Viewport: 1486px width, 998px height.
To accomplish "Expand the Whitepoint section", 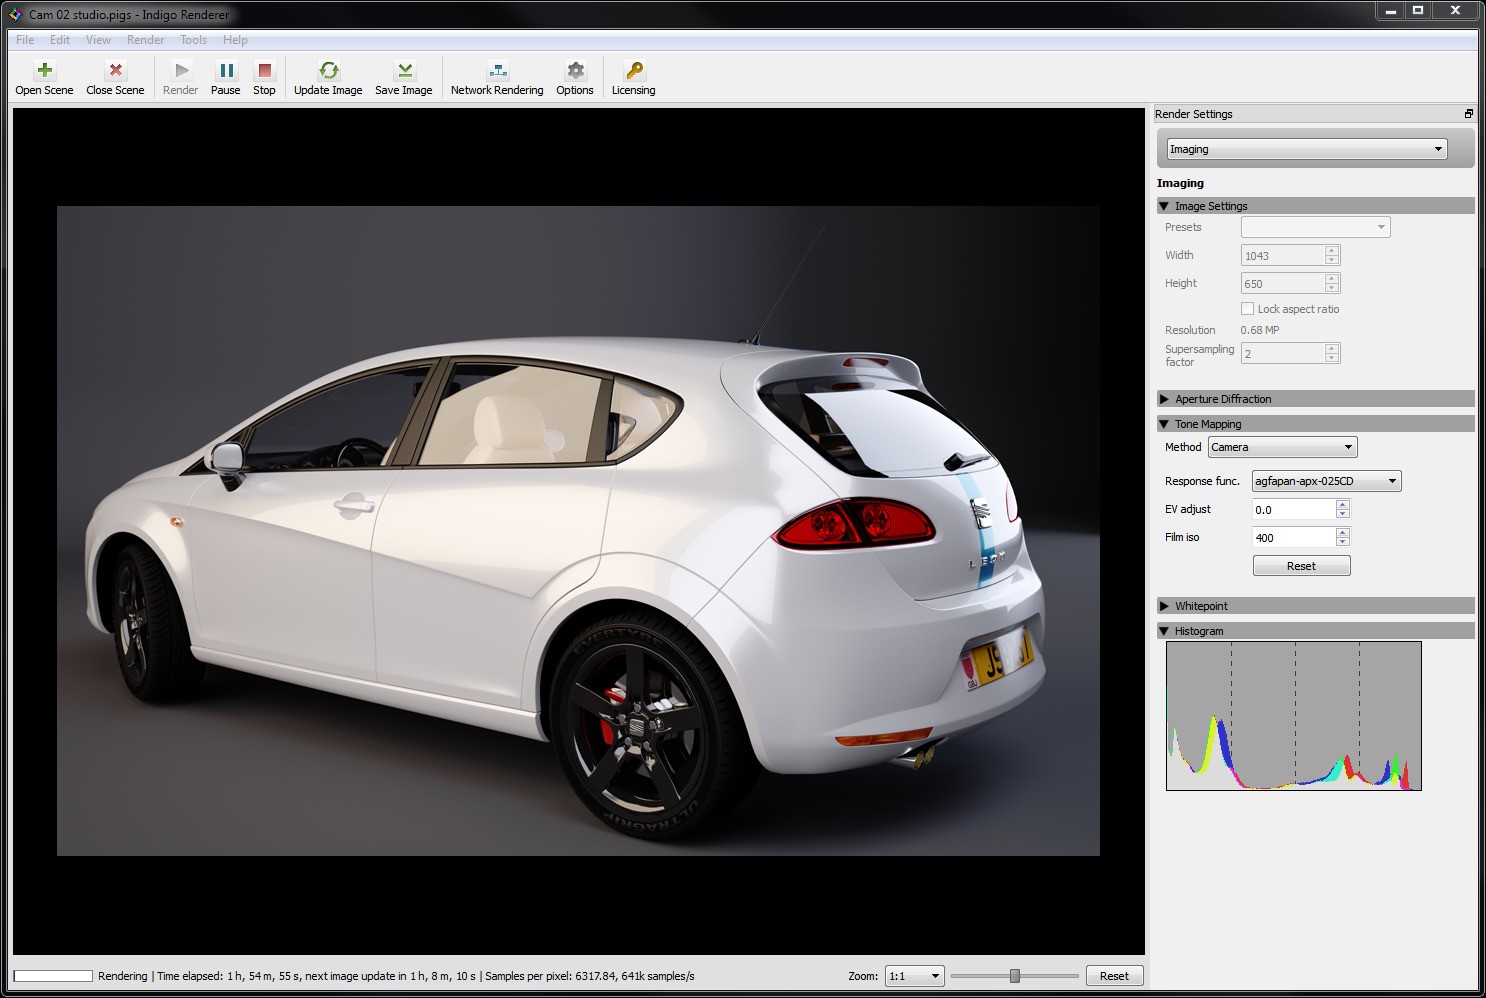I will pos(1164,606).
